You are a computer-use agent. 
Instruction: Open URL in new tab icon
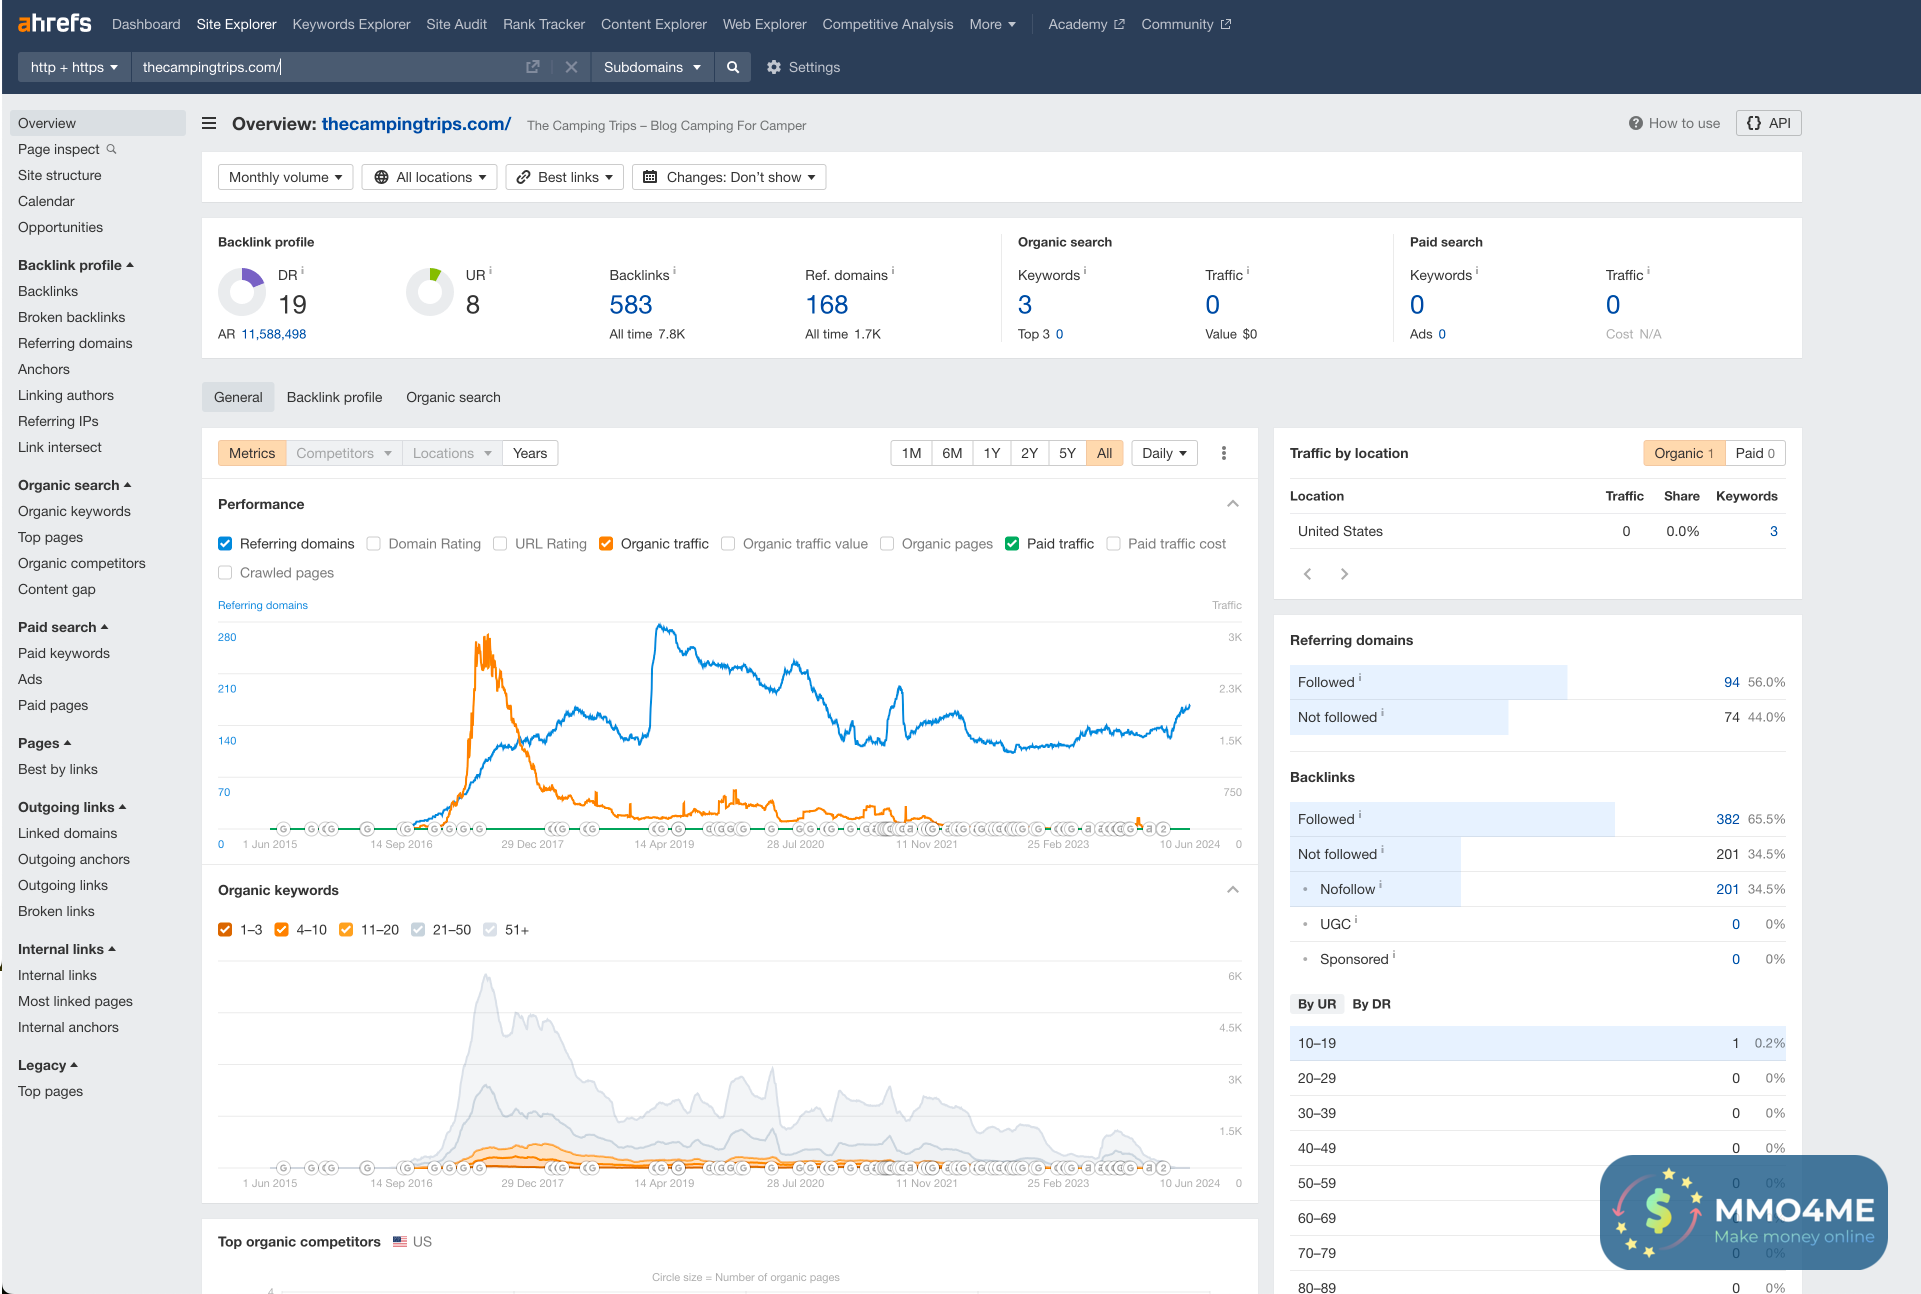533,67
